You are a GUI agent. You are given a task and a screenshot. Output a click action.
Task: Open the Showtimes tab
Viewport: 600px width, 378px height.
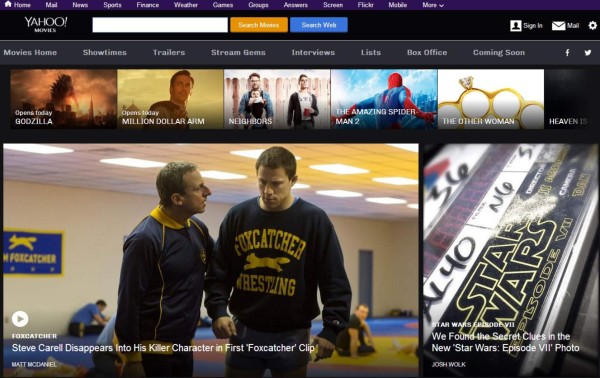click(x=104, y=52)
